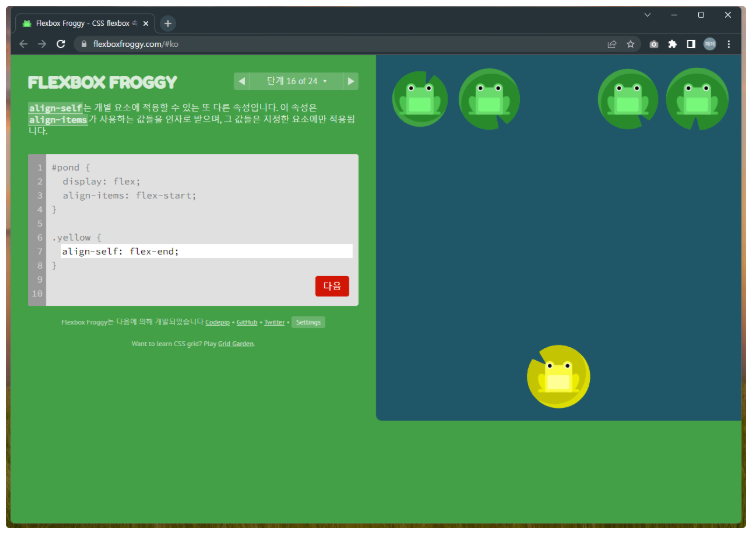Select the third green frog from left

[x=628, y=99]
